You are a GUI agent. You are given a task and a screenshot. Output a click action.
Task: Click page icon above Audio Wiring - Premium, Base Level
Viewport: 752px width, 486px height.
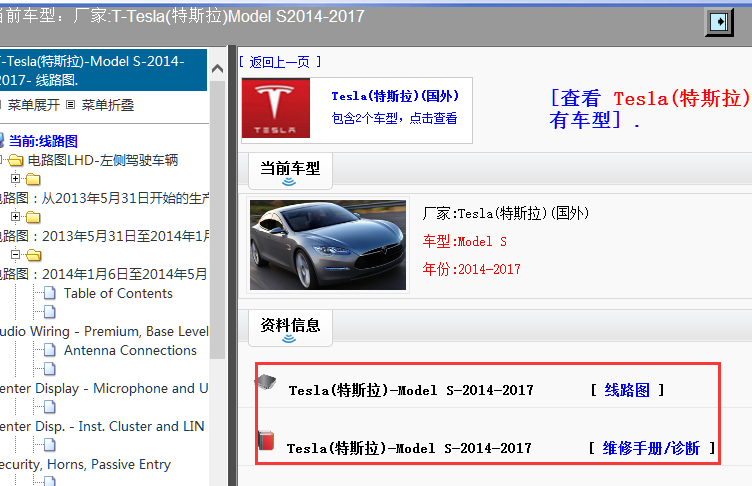click(x=49, y=312)
